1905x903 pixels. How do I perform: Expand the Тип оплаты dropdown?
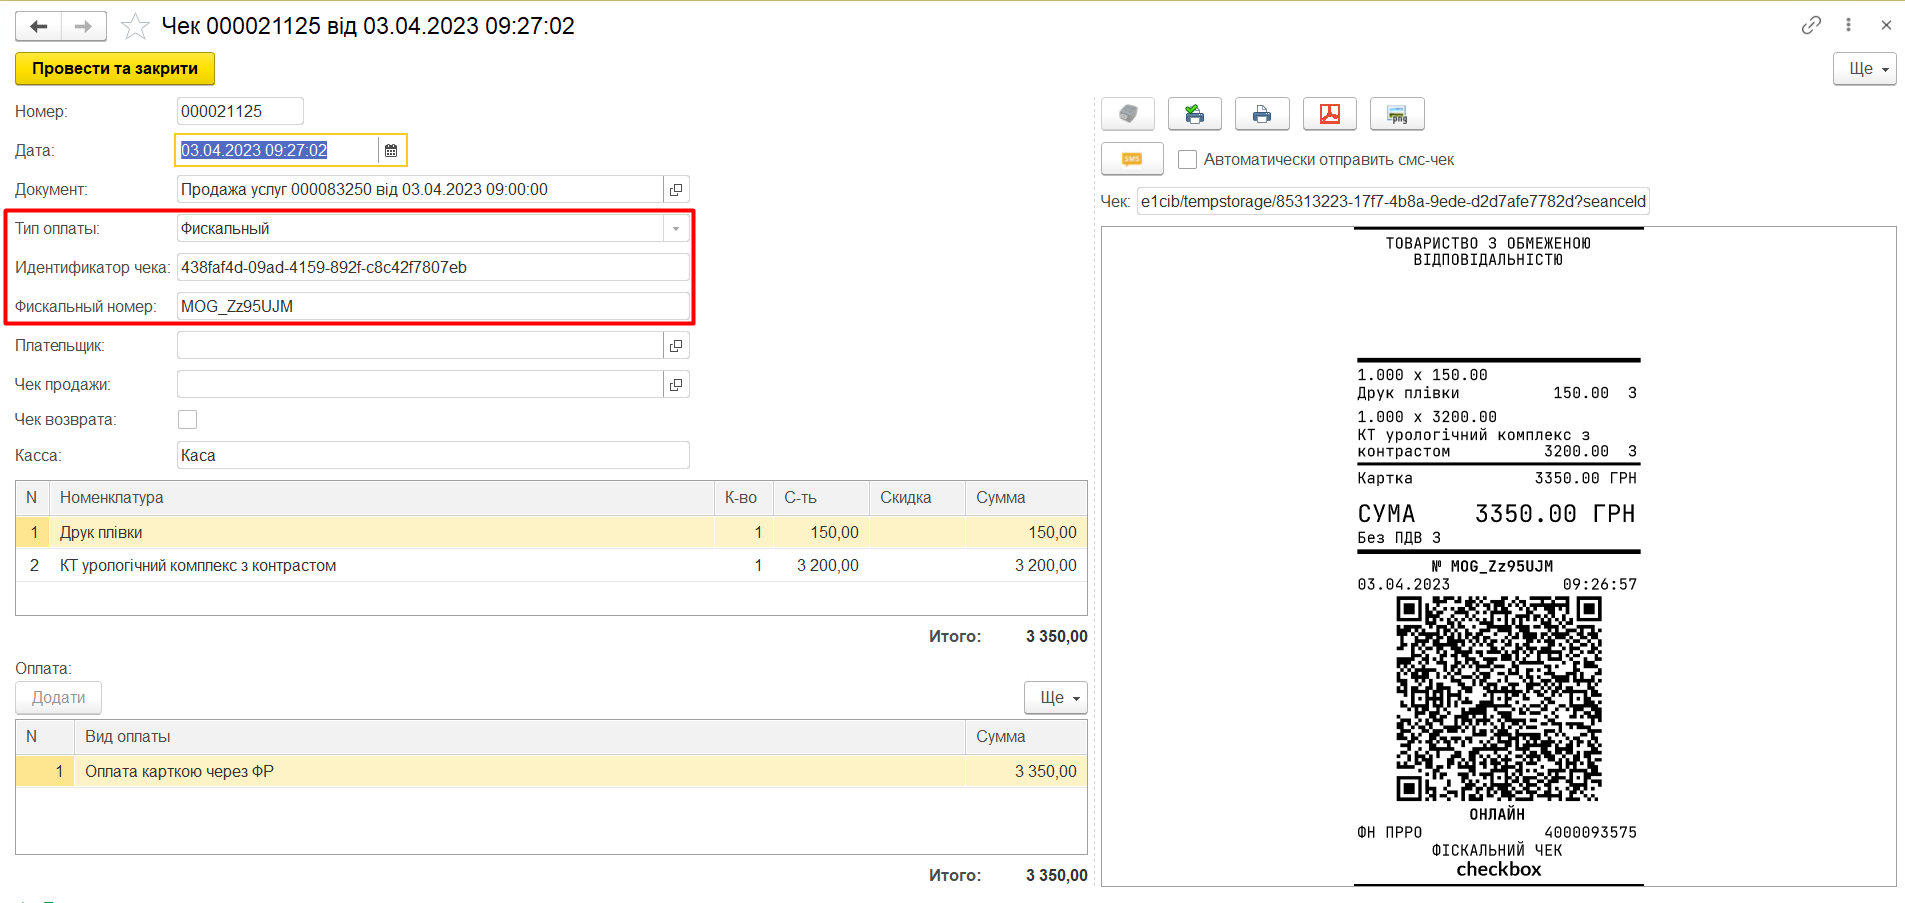point(676,229)
